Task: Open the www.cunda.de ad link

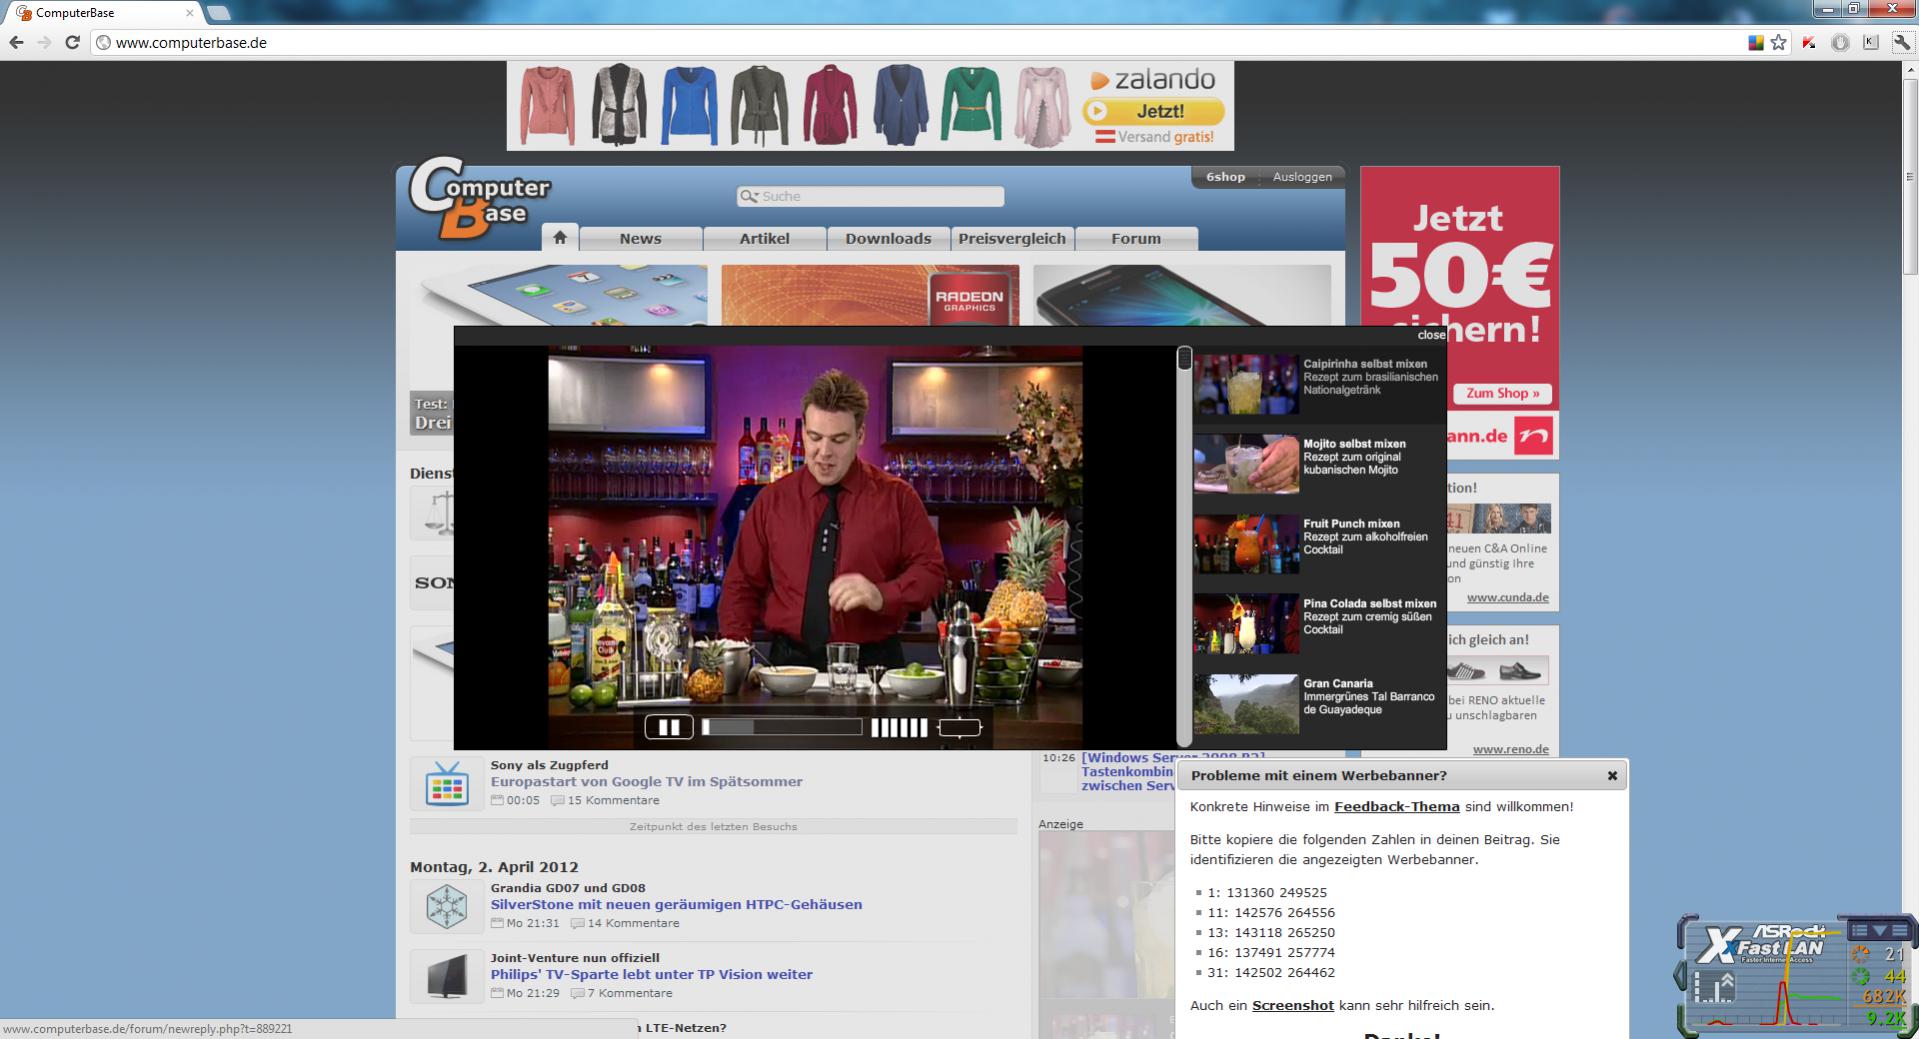Action: click(x=1507, y=597)
